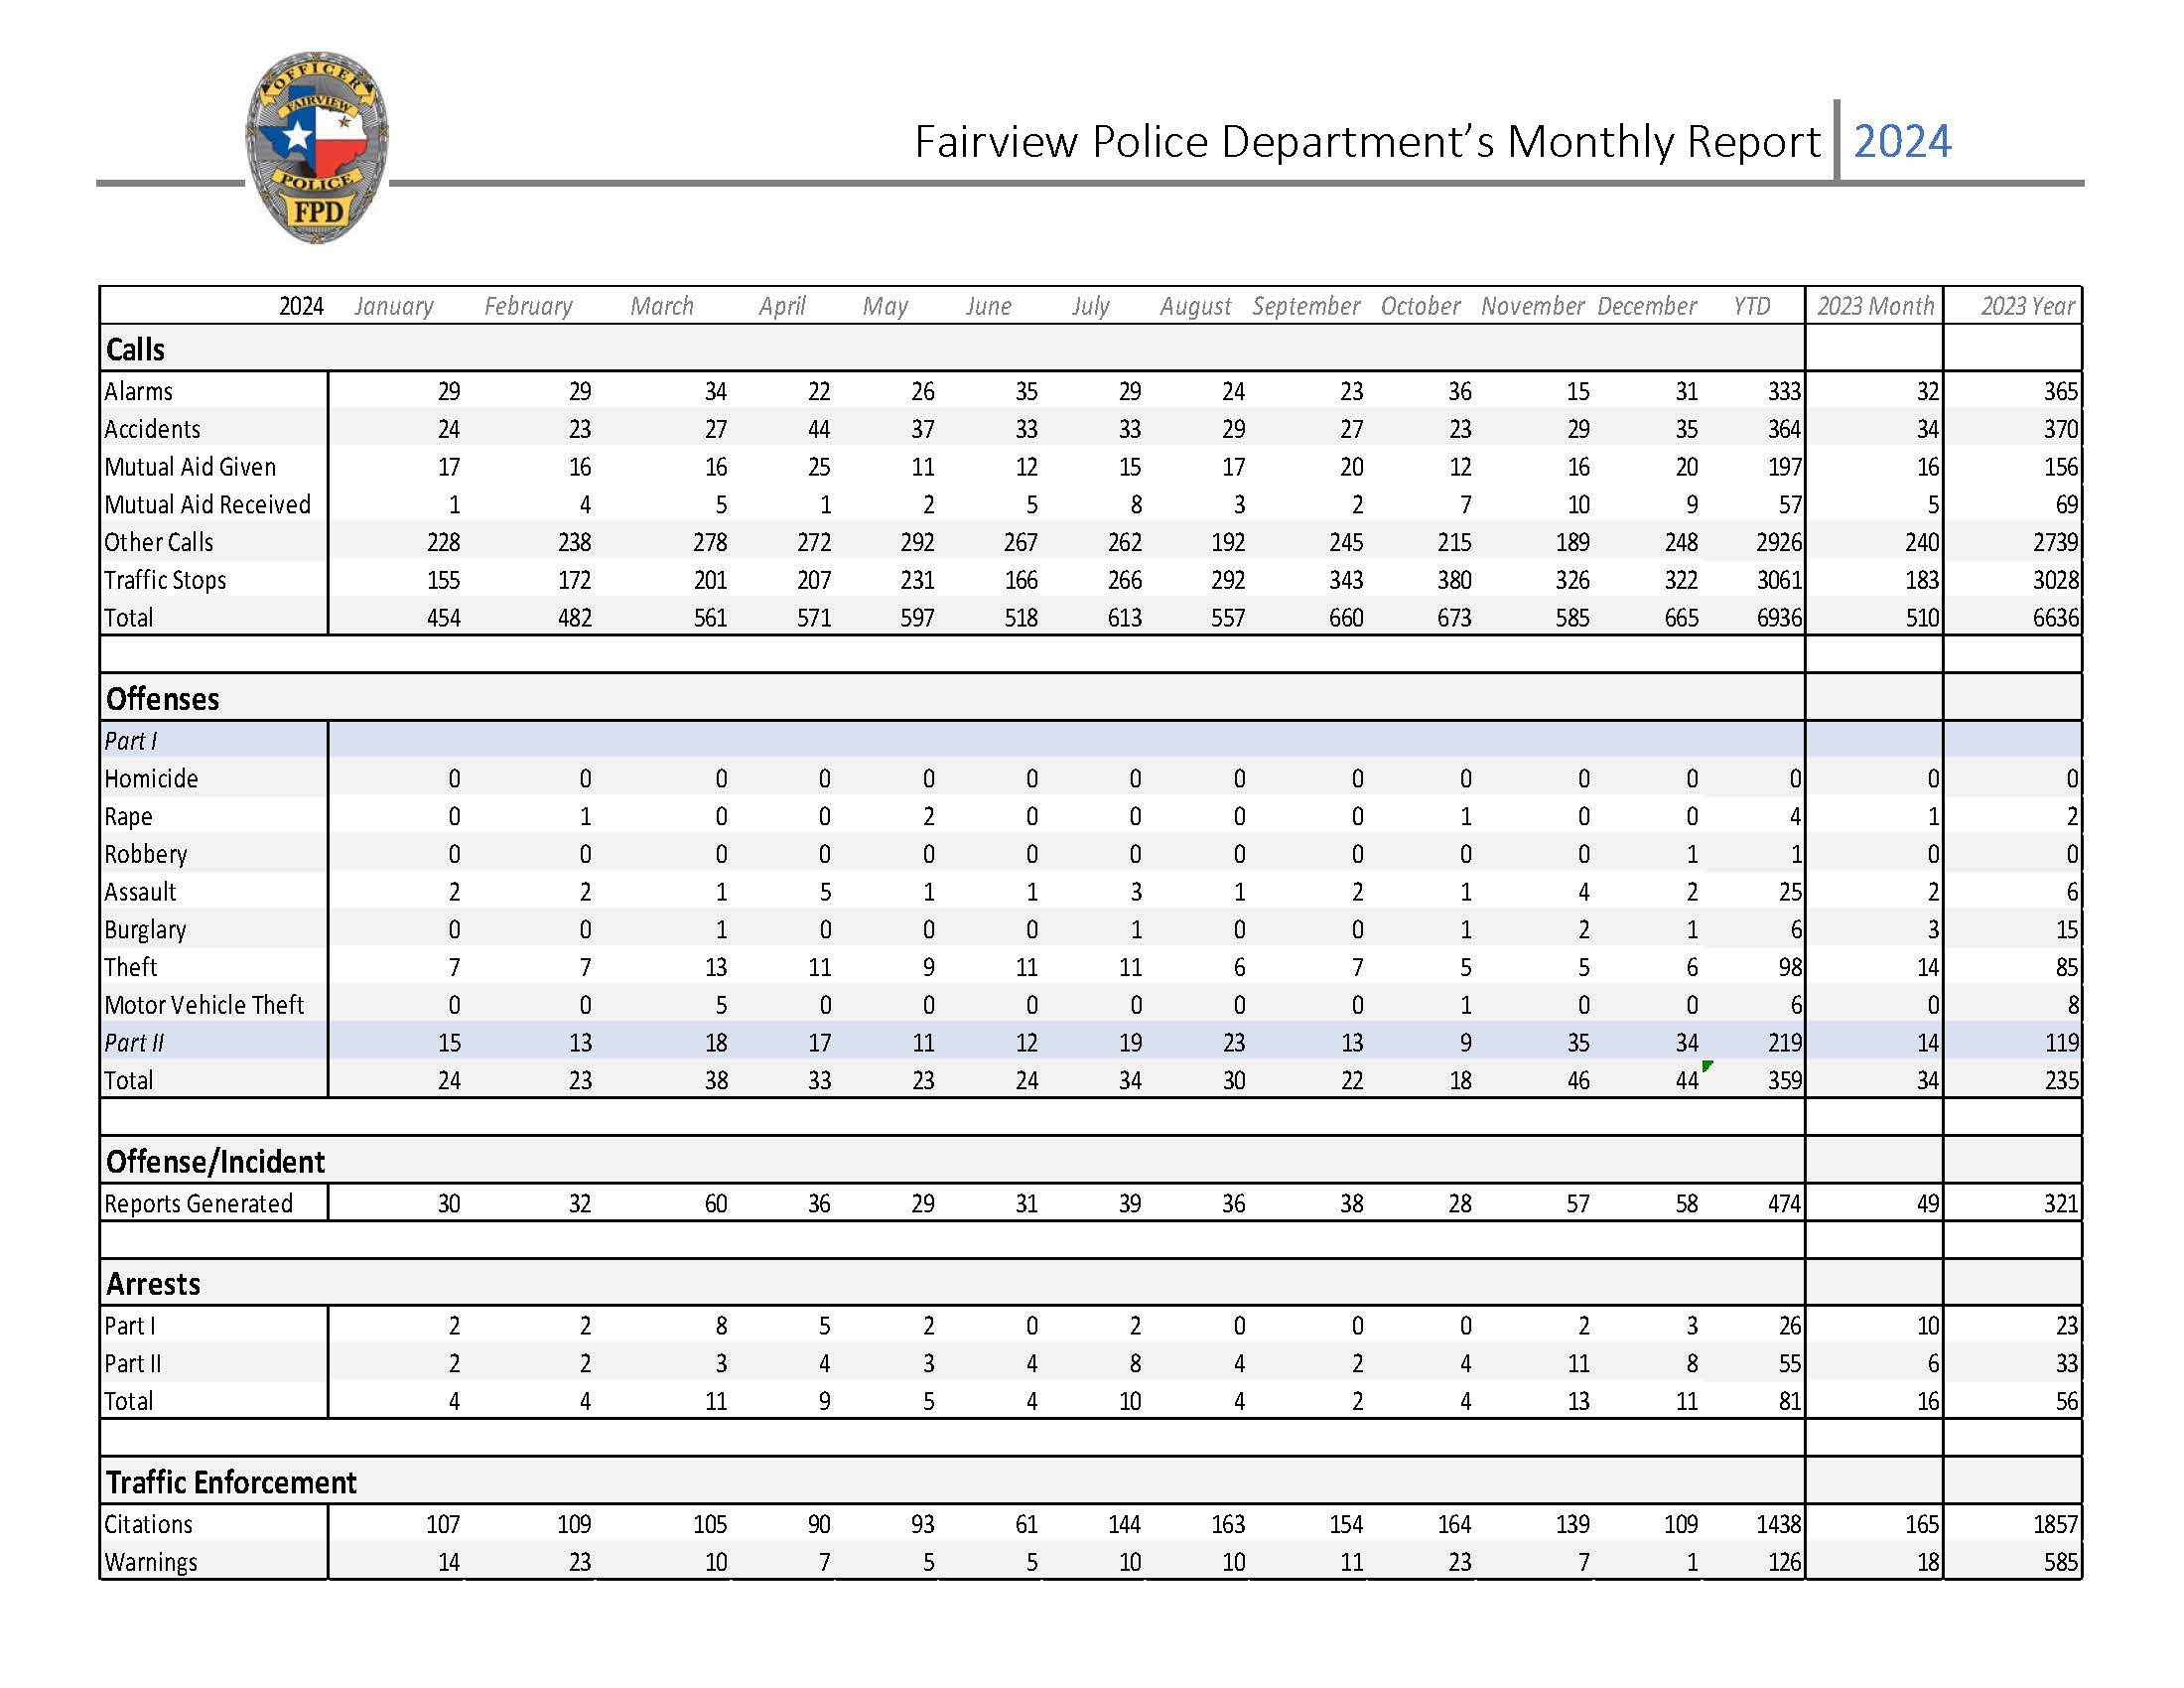This screenshot has height=1688, width=2184.
Task: Select the Traffic Stops row label
Action: point(165,580)
